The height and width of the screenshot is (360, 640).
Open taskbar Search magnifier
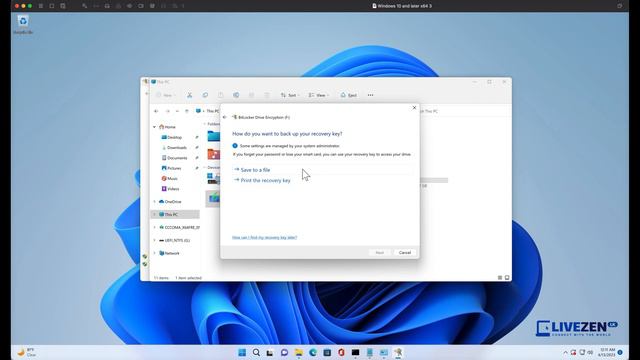coord(256,352)
